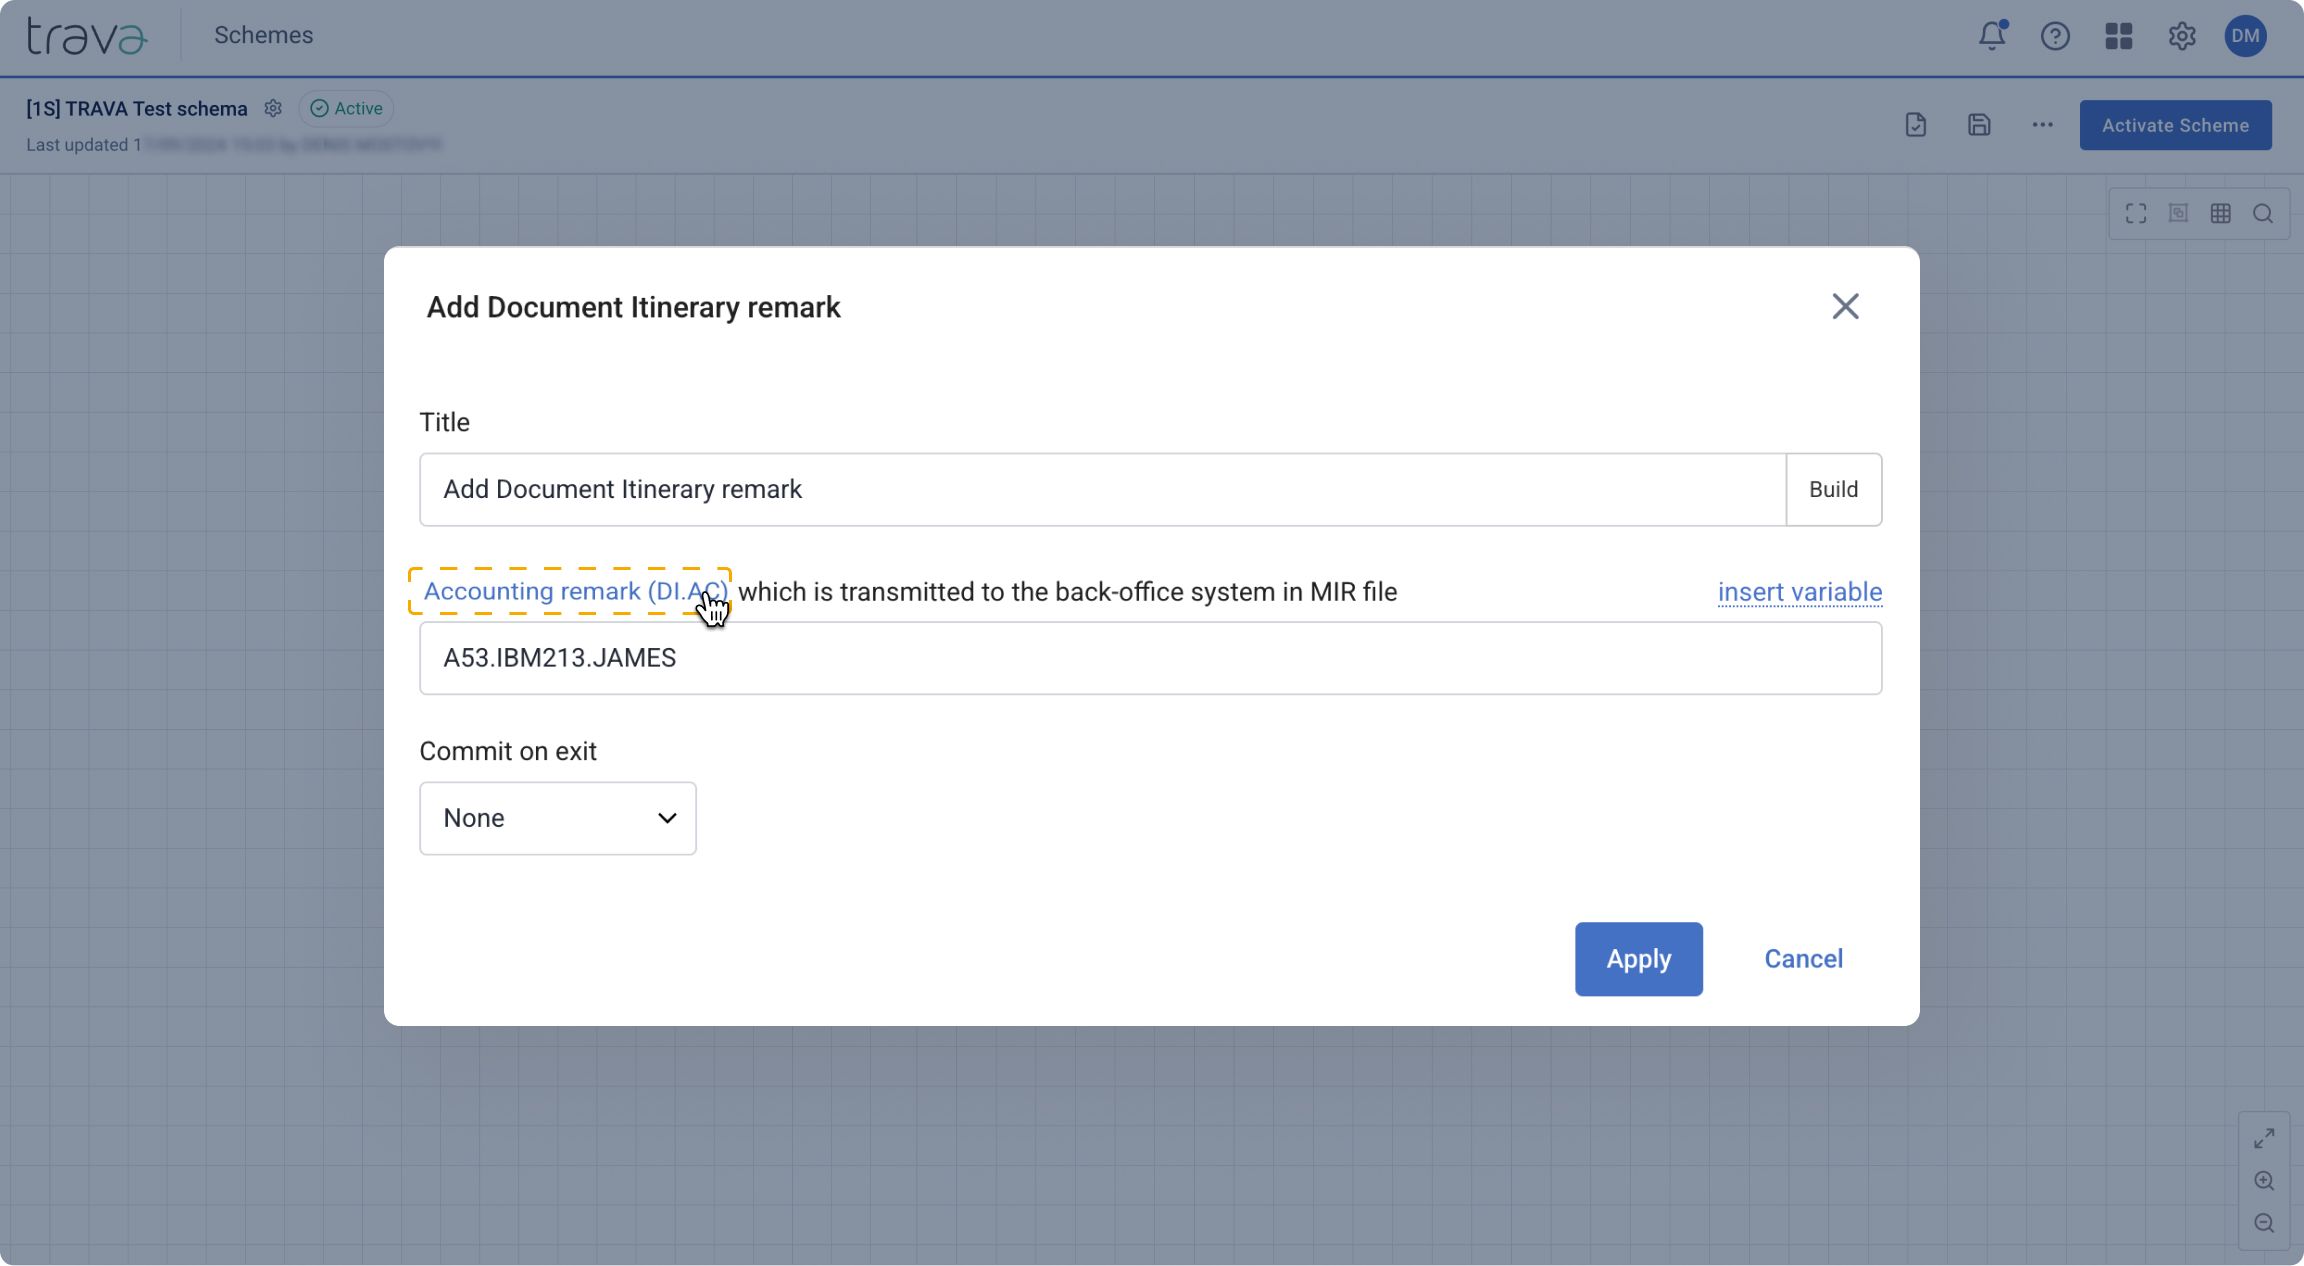Open the help question mark icon

click(x=2055, y=36)
